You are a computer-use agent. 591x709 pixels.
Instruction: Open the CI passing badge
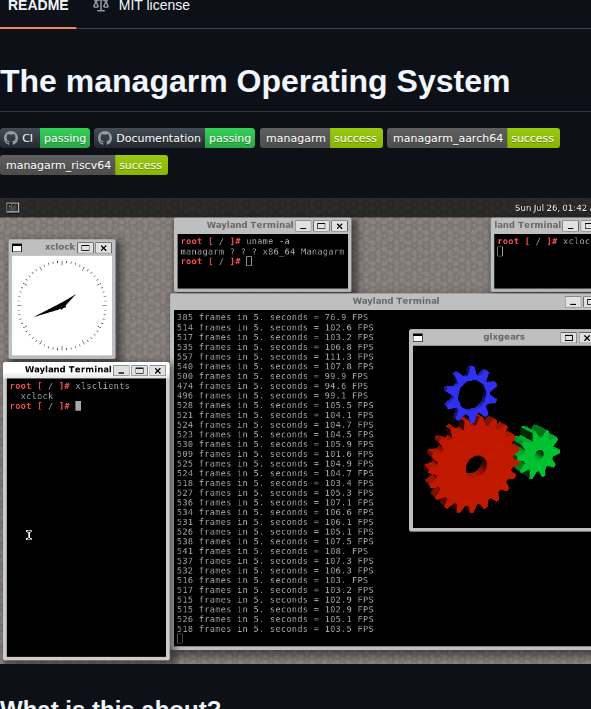(x=45, y=138)
